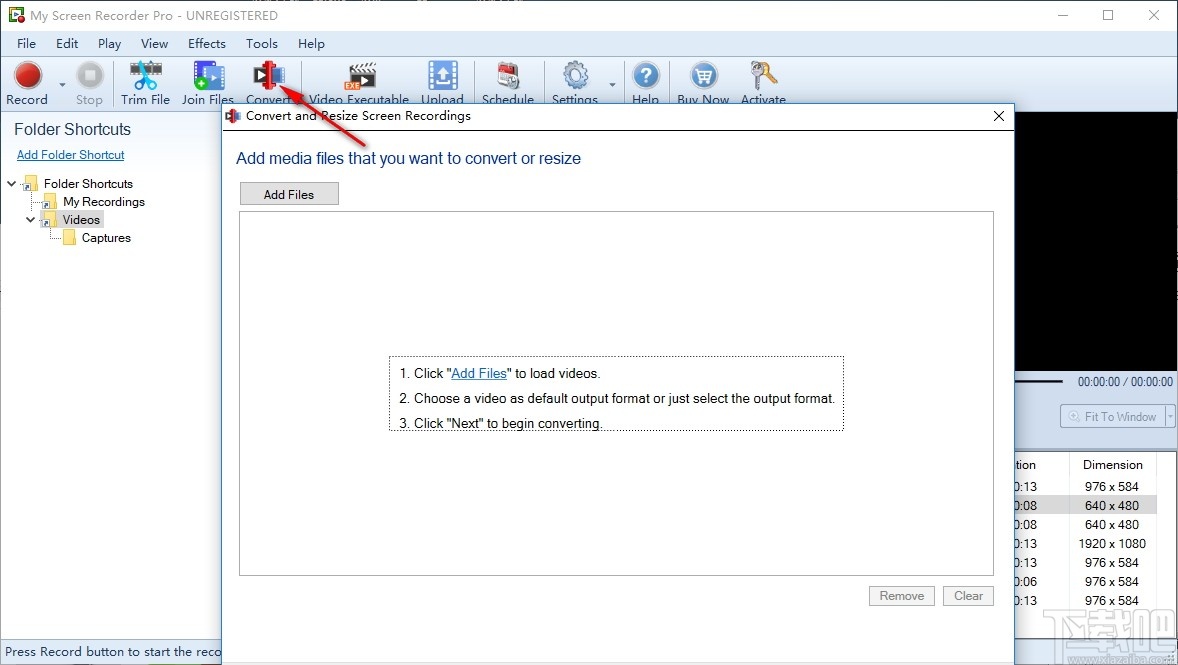
Task: Click the Convert toolbar icon
Action: pyautogui.click(x=268, y=75)
